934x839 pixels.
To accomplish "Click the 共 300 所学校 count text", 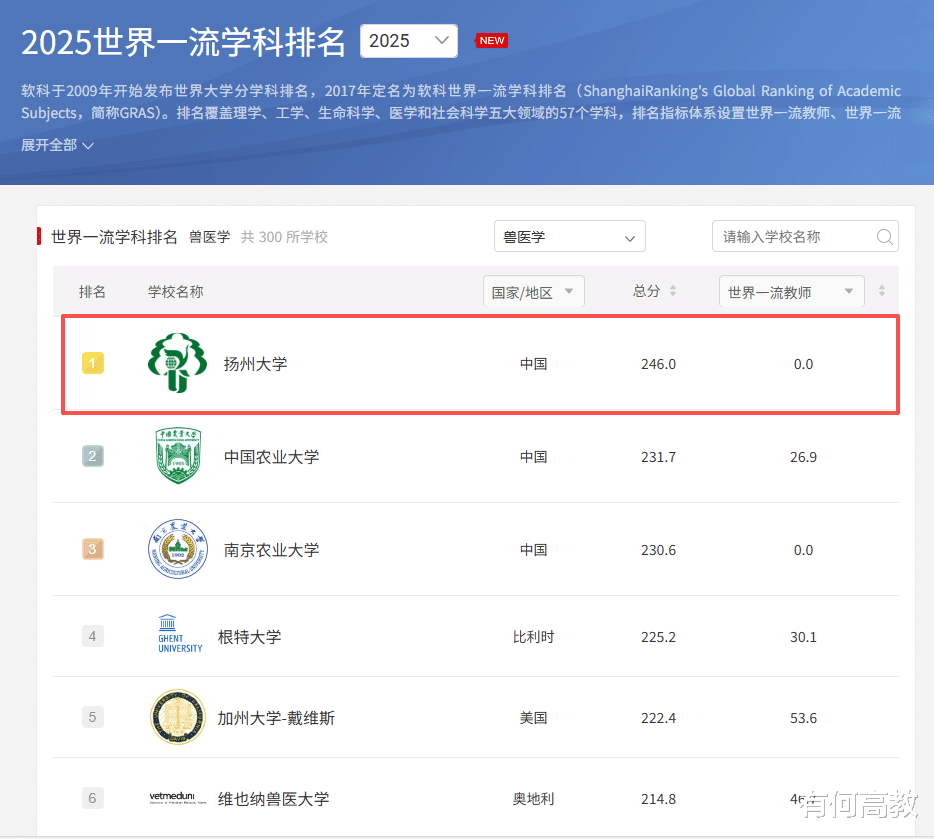I will tap(284, 237).
